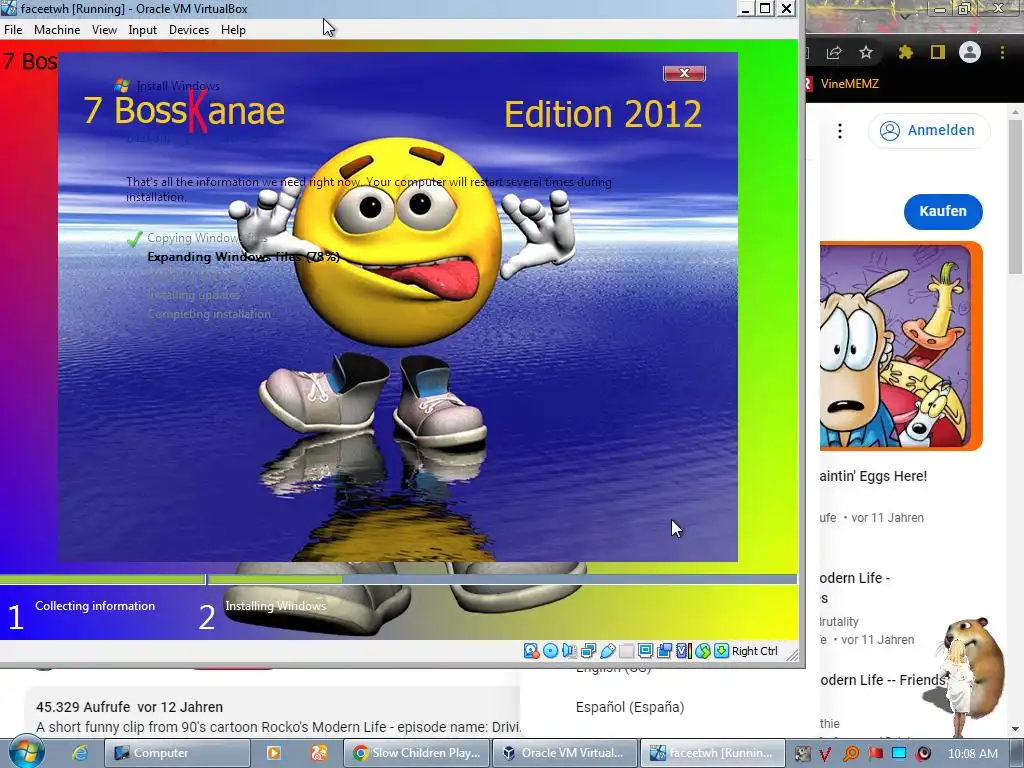
Task: Switch to the Computer taskbar window
Action: (x=177, y=753)
